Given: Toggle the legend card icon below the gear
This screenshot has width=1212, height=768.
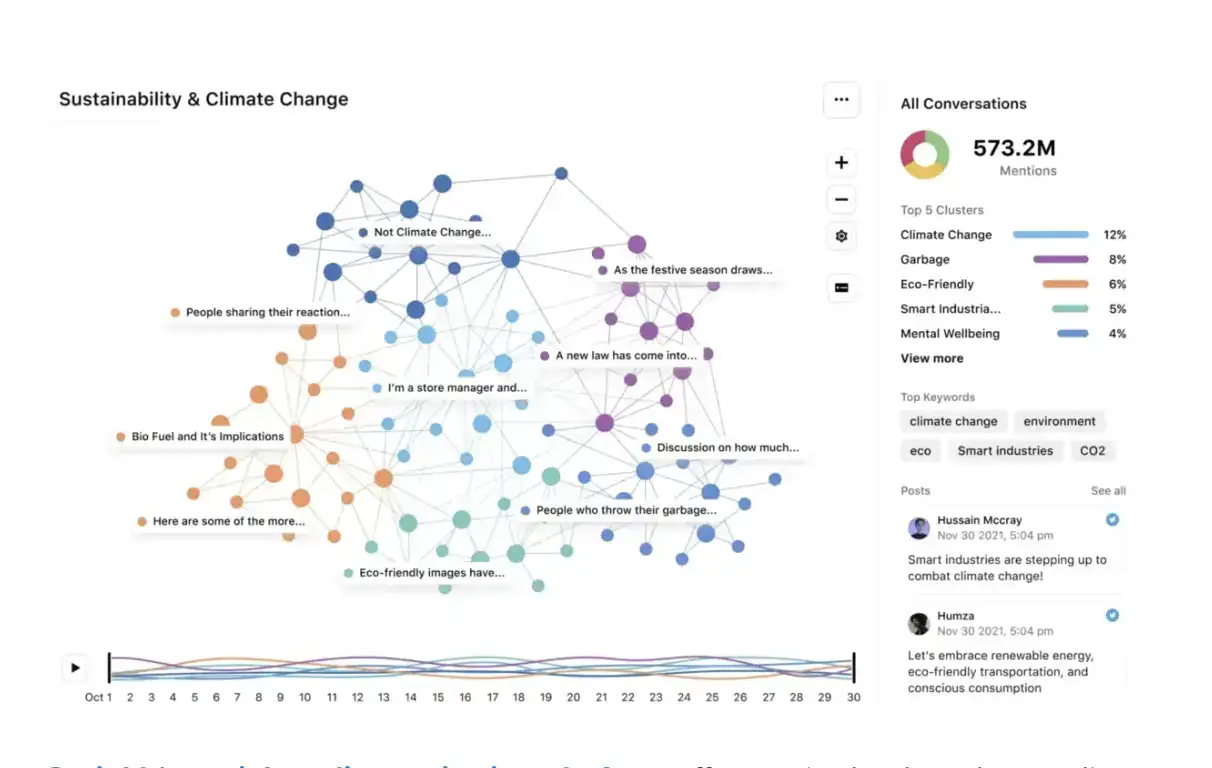Looking at the screenshot, I should 841,288.
